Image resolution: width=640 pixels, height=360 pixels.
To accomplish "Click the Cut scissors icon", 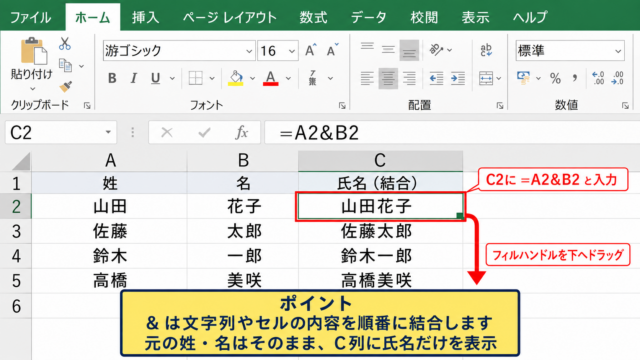I will [64, 44].
